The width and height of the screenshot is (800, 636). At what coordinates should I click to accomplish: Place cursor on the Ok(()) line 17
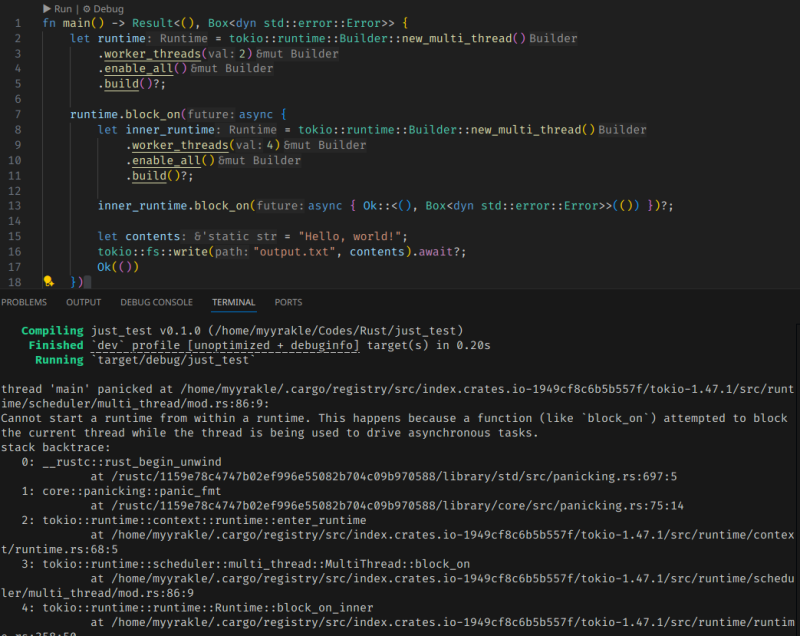click(118, 267)
